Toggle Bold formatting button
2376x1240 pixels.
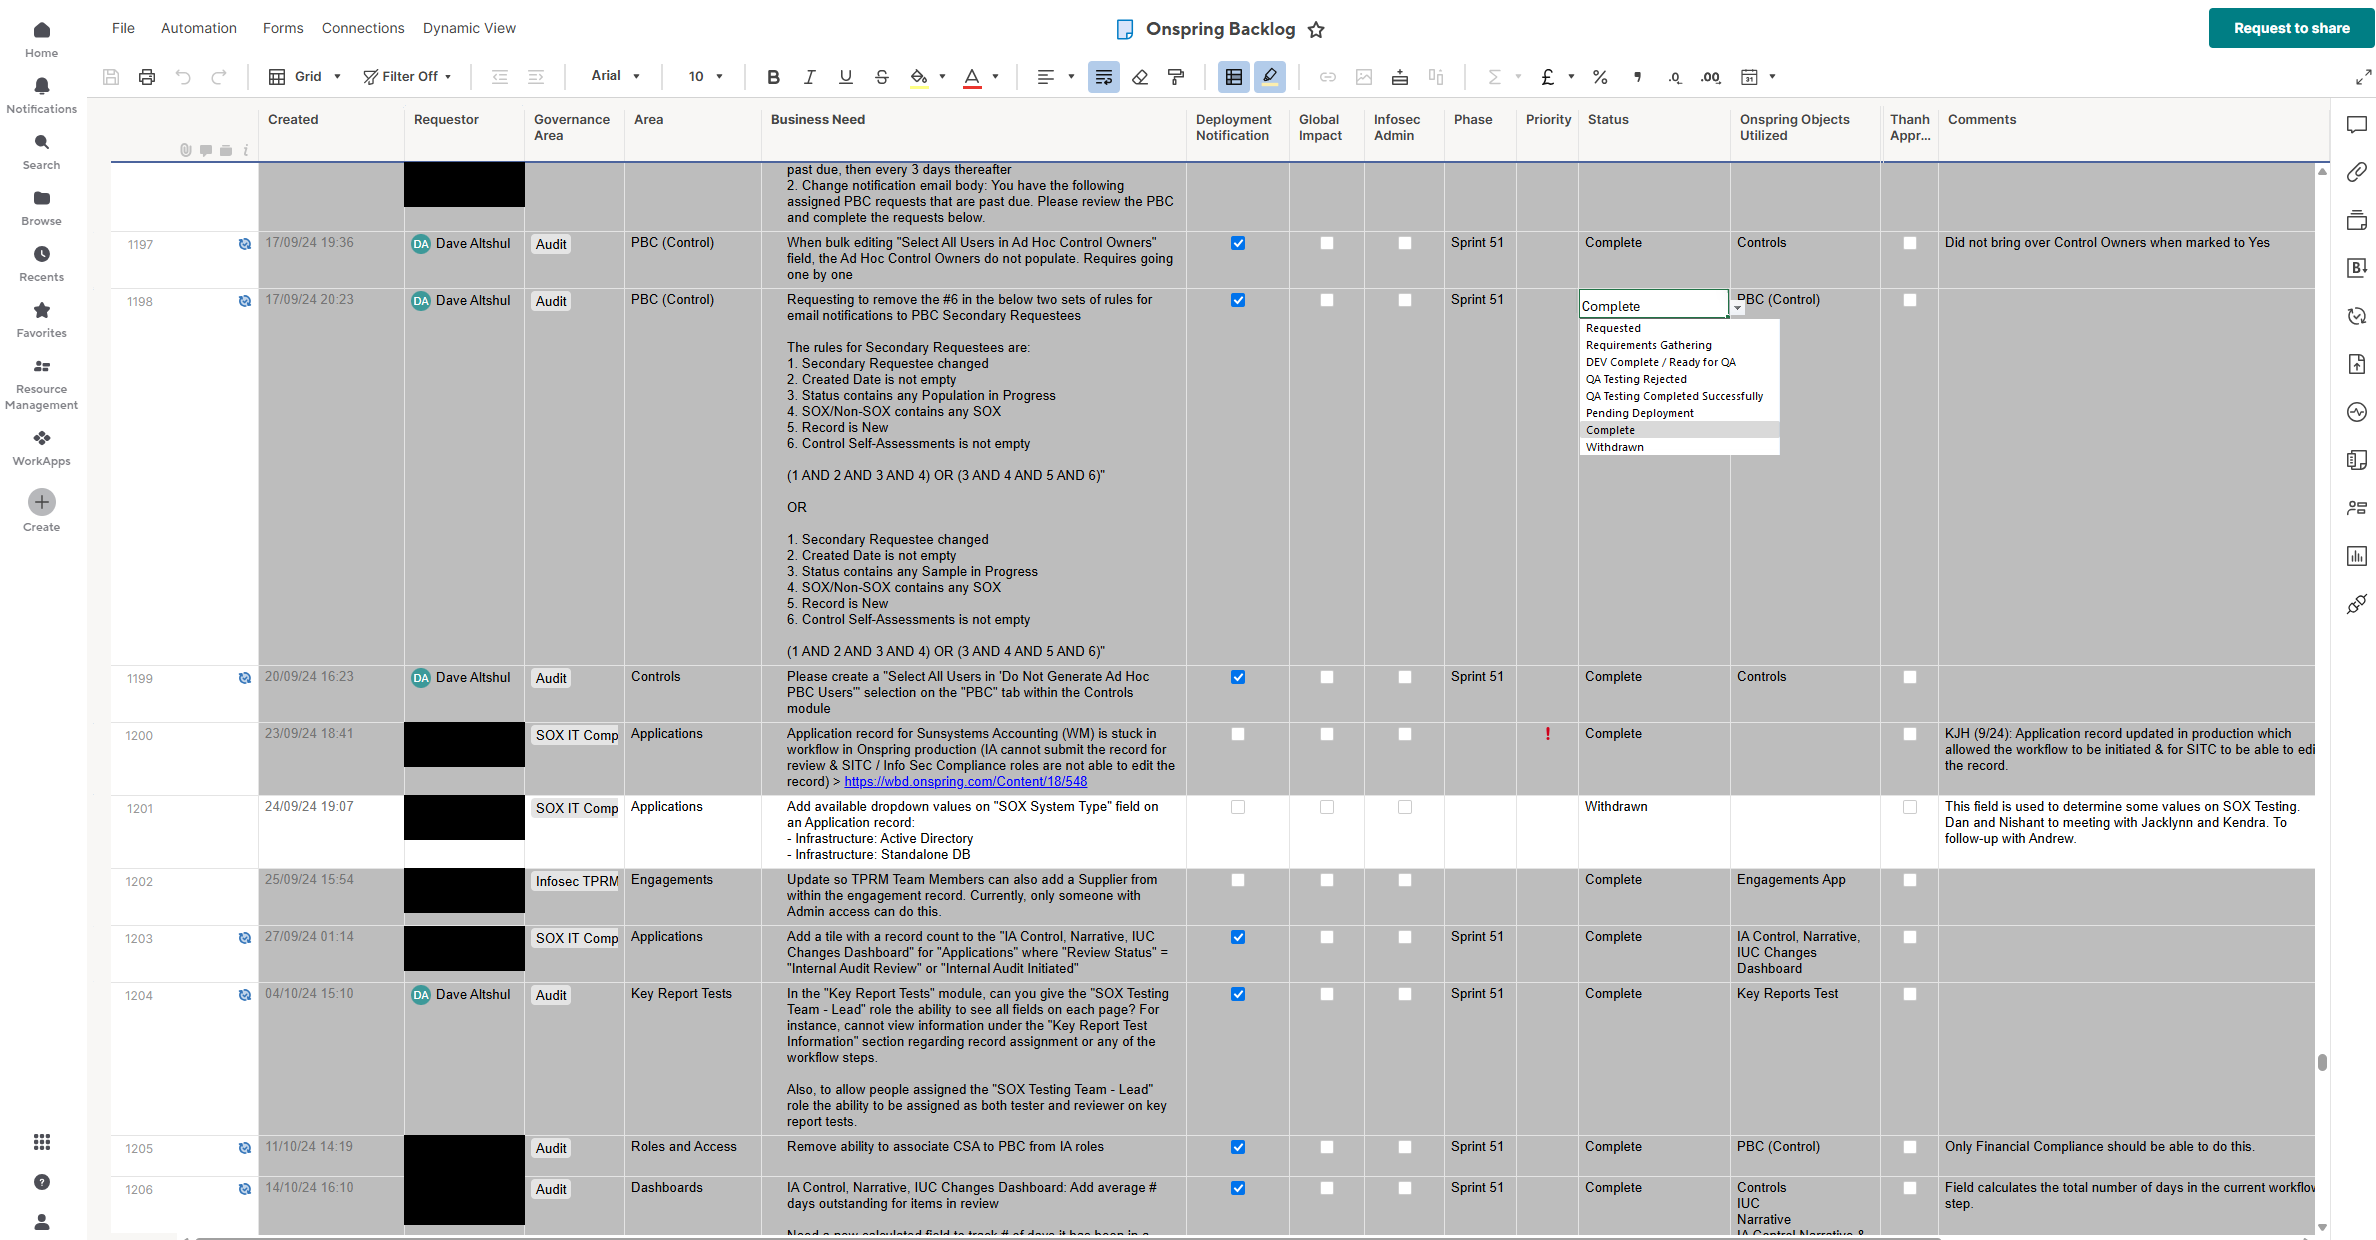[x=773, y=77]
